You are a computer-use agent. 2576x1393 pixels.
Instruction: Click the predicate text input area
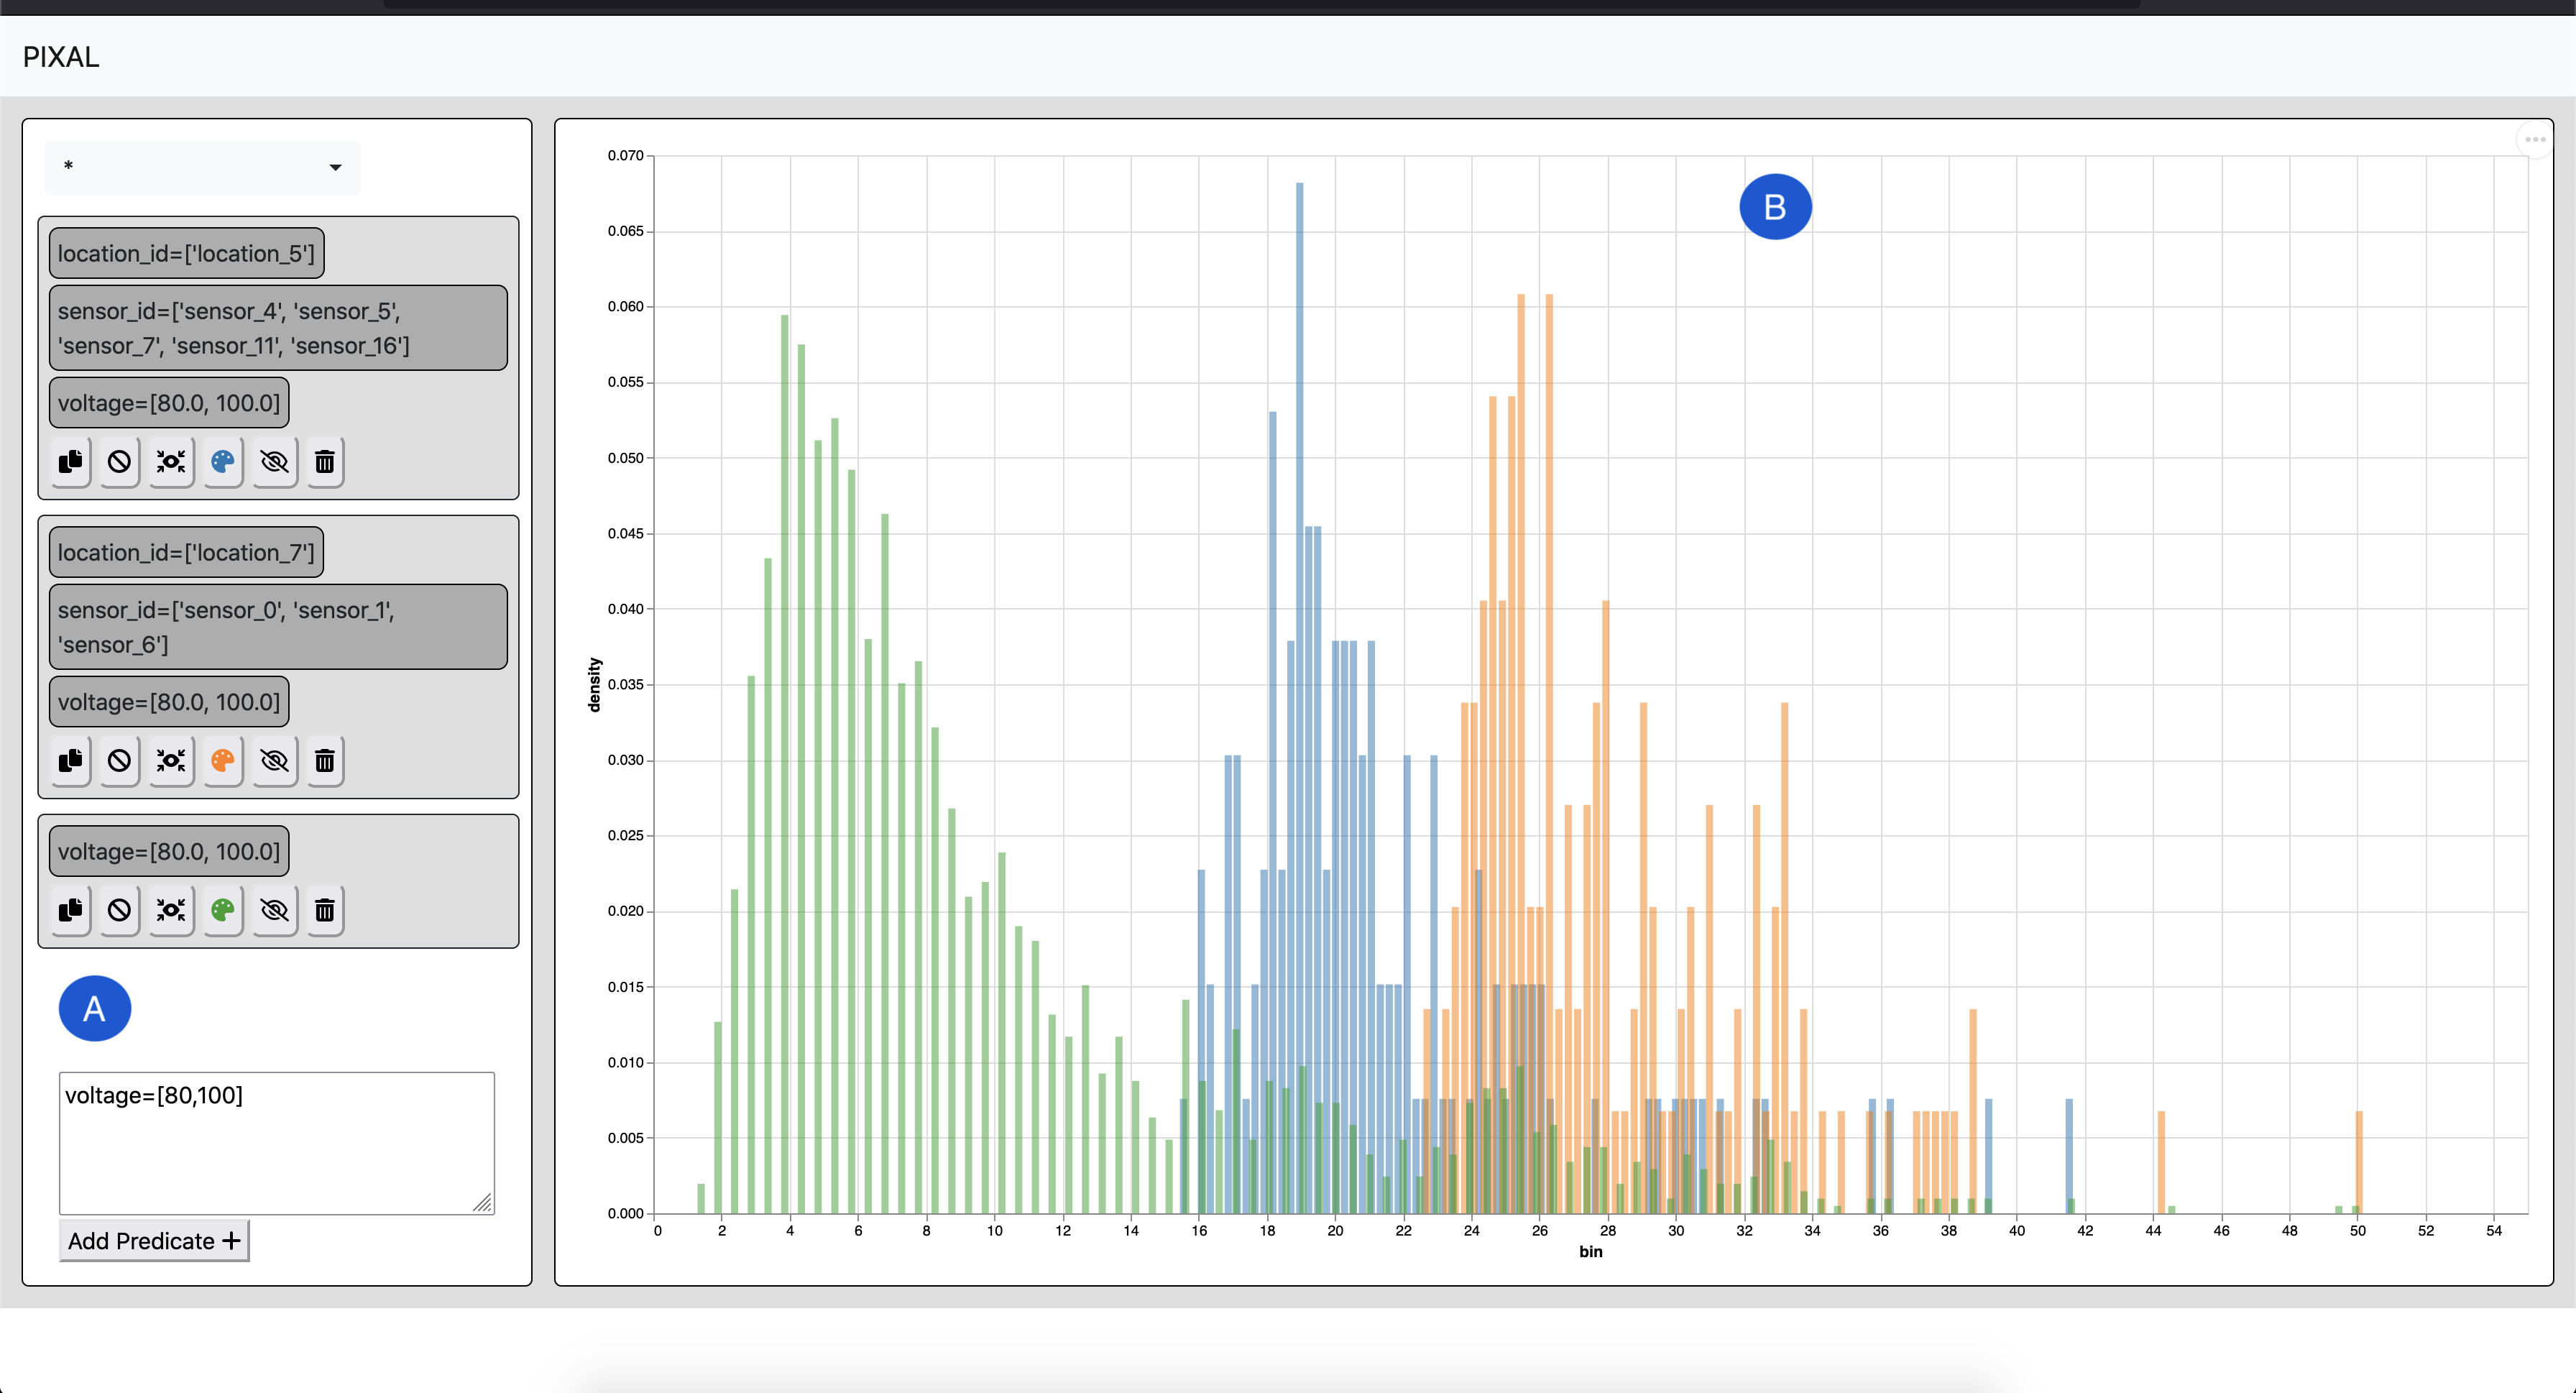[277, 1143]
